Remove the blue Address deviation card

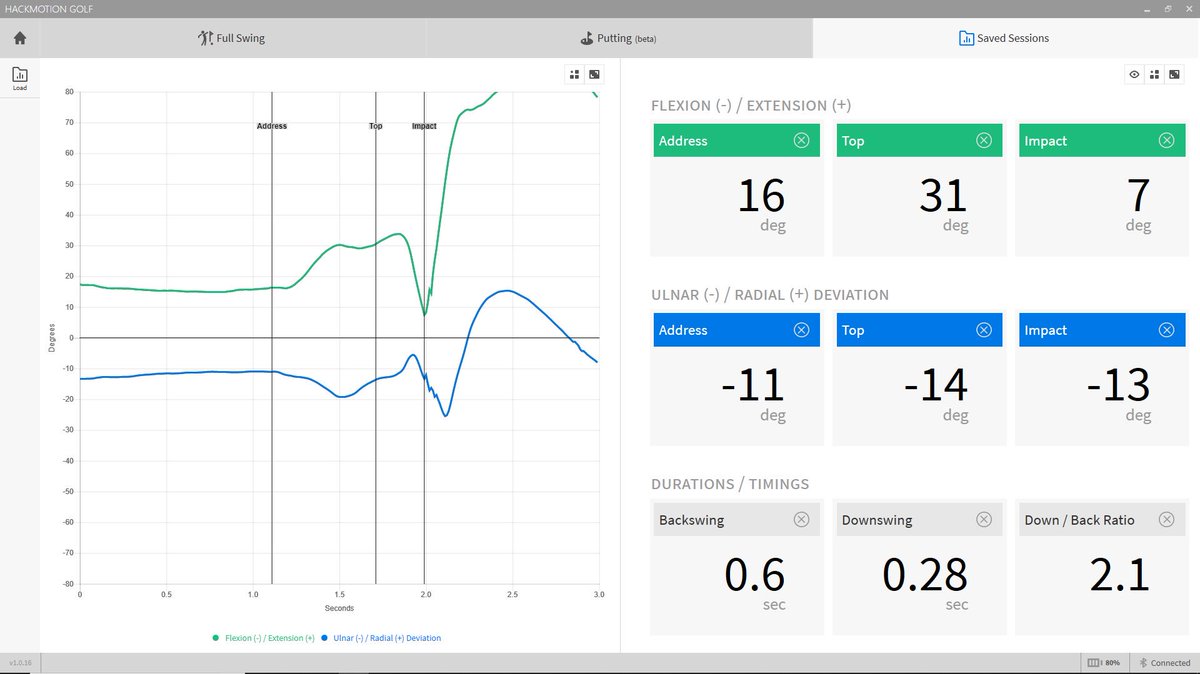click(801, 330)
